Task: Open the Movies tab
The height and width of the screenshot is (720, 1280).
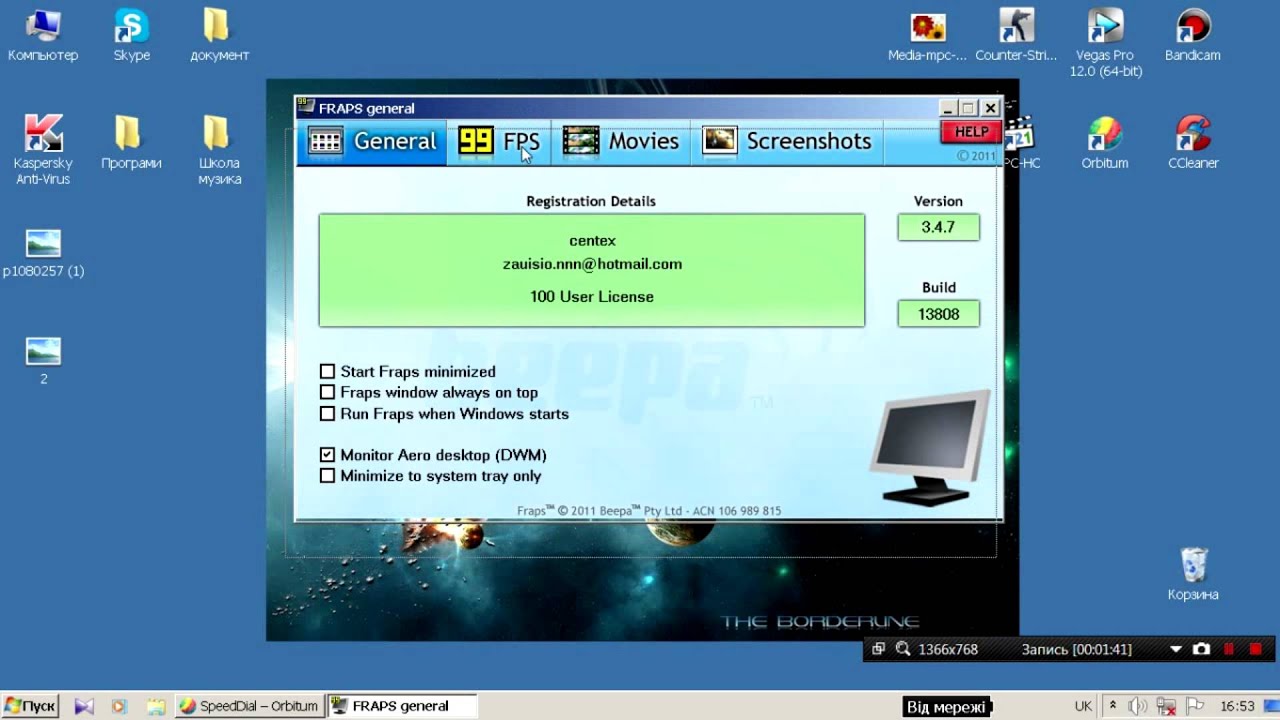Action: pyautogui.click(x=621, y=142)
